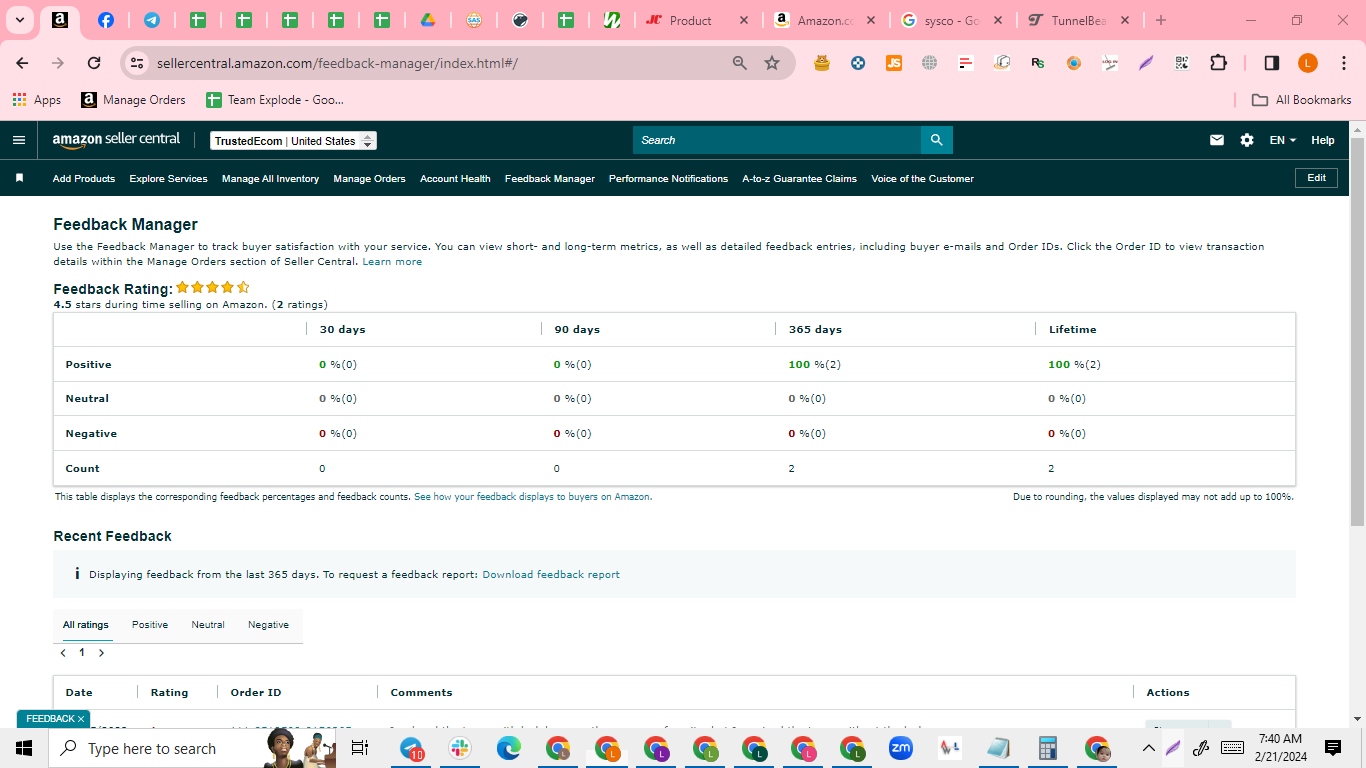
Task: Open the EN language dropdown
Action: (1283, 140)
